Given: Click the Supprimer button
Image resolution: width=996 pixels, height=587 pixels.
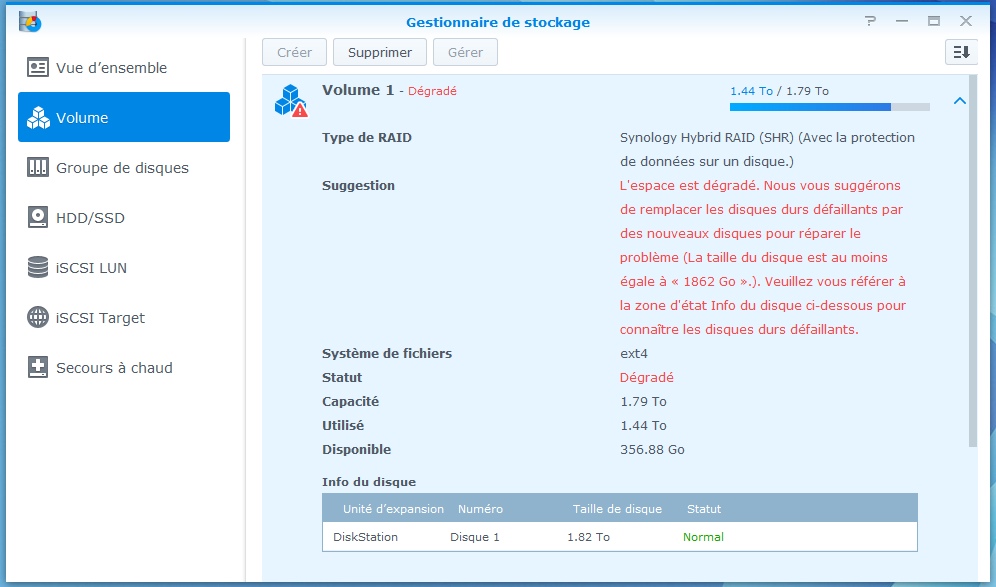Looking at the screenshot, I should pyautogui.click(x=380, y=52).
